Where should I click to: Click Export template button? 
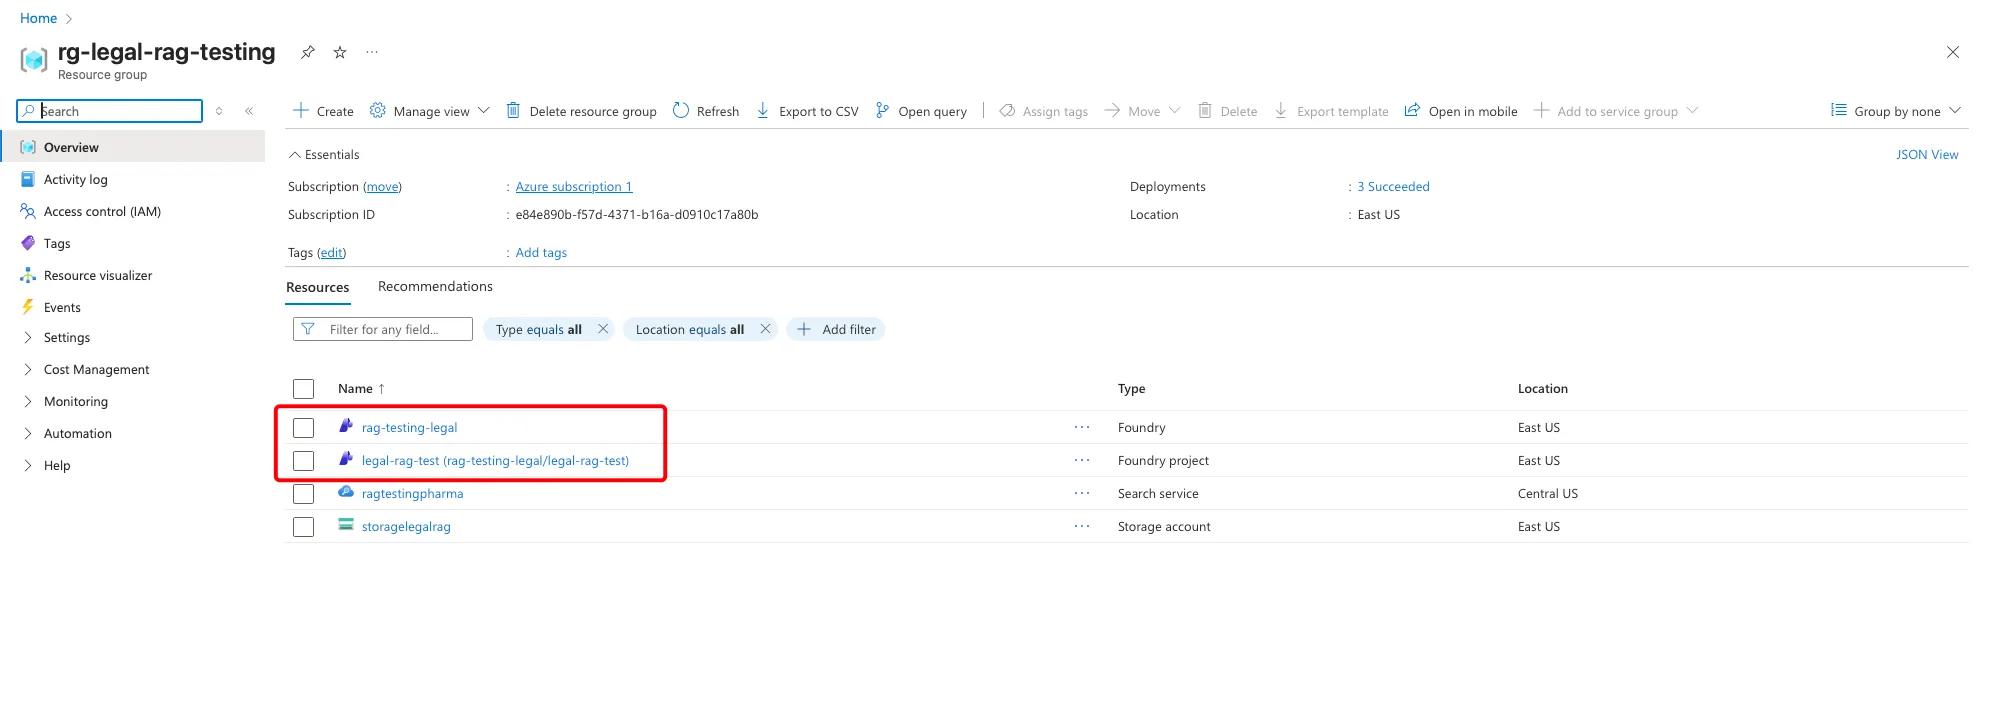(1331, 111)
